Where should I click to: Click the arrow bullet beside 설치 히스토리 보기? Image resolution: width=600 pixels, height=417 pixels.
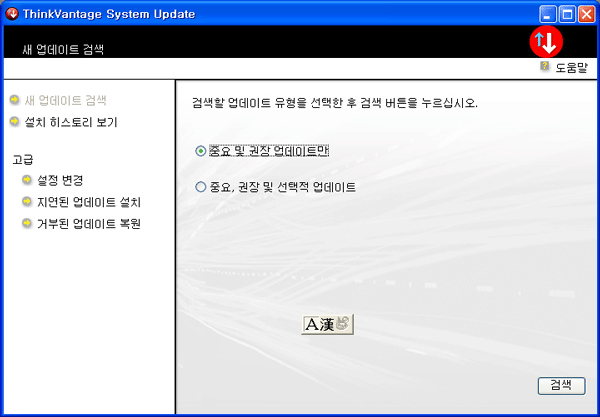(x=15, y=122)
